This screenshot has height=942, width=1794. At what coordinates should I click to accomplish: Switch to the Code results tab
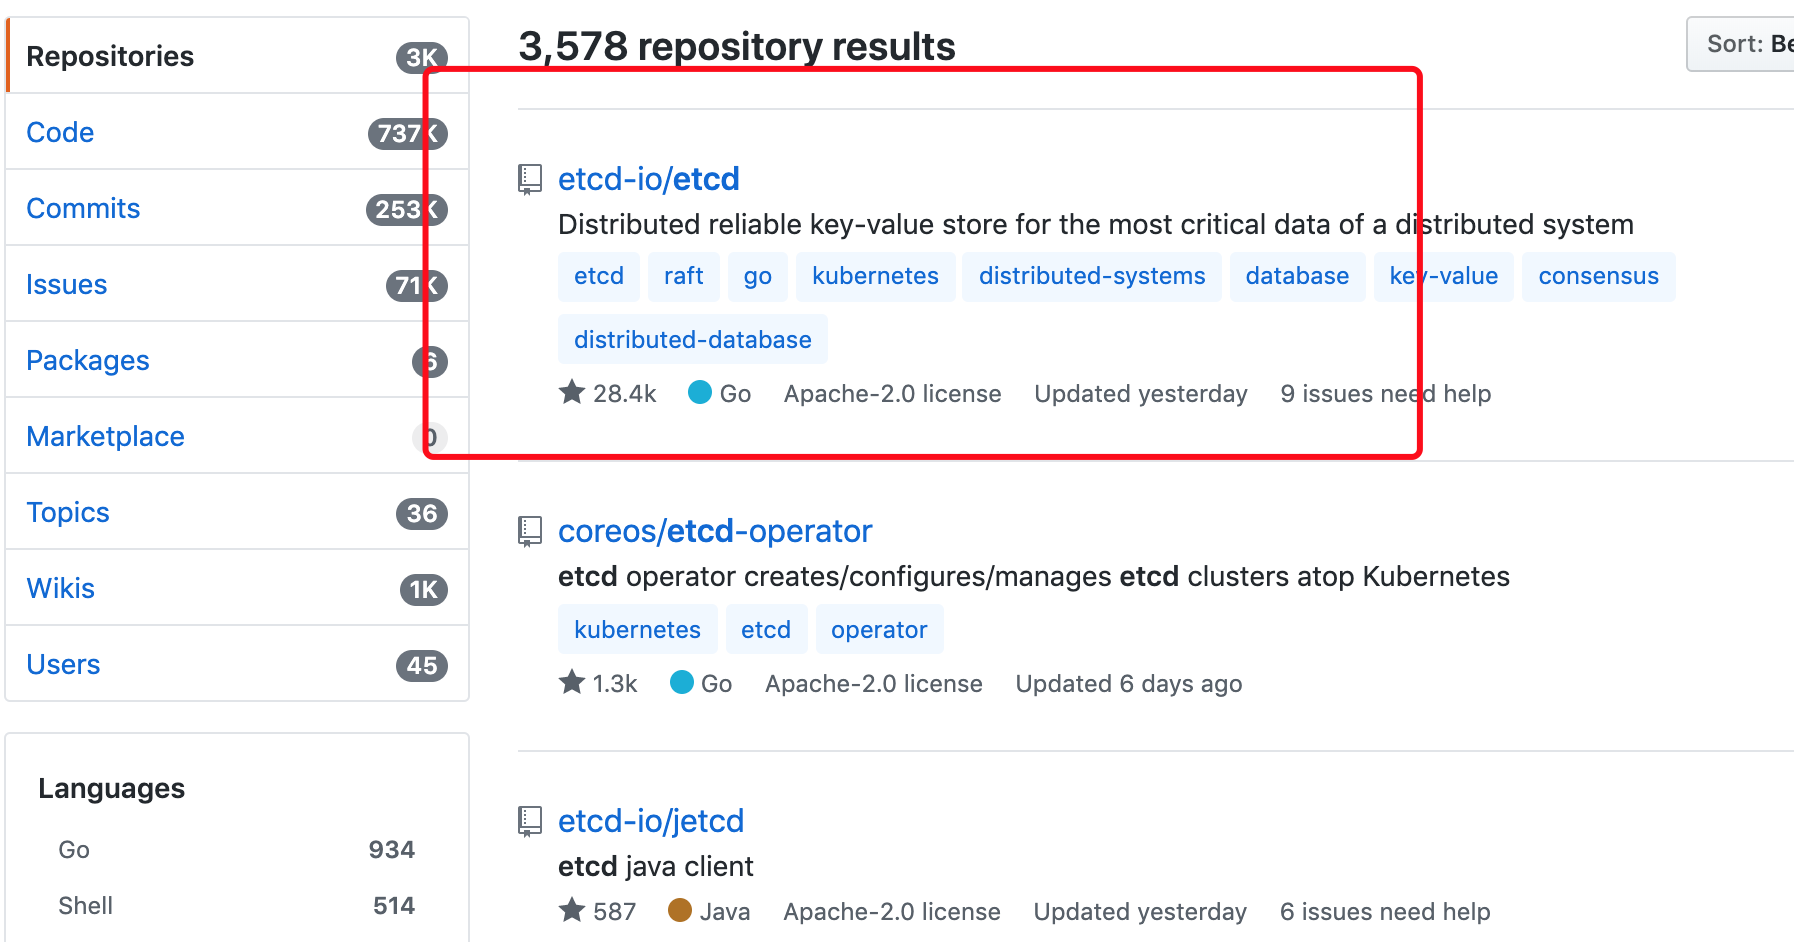pyautogui.click(x=60, y=132)
